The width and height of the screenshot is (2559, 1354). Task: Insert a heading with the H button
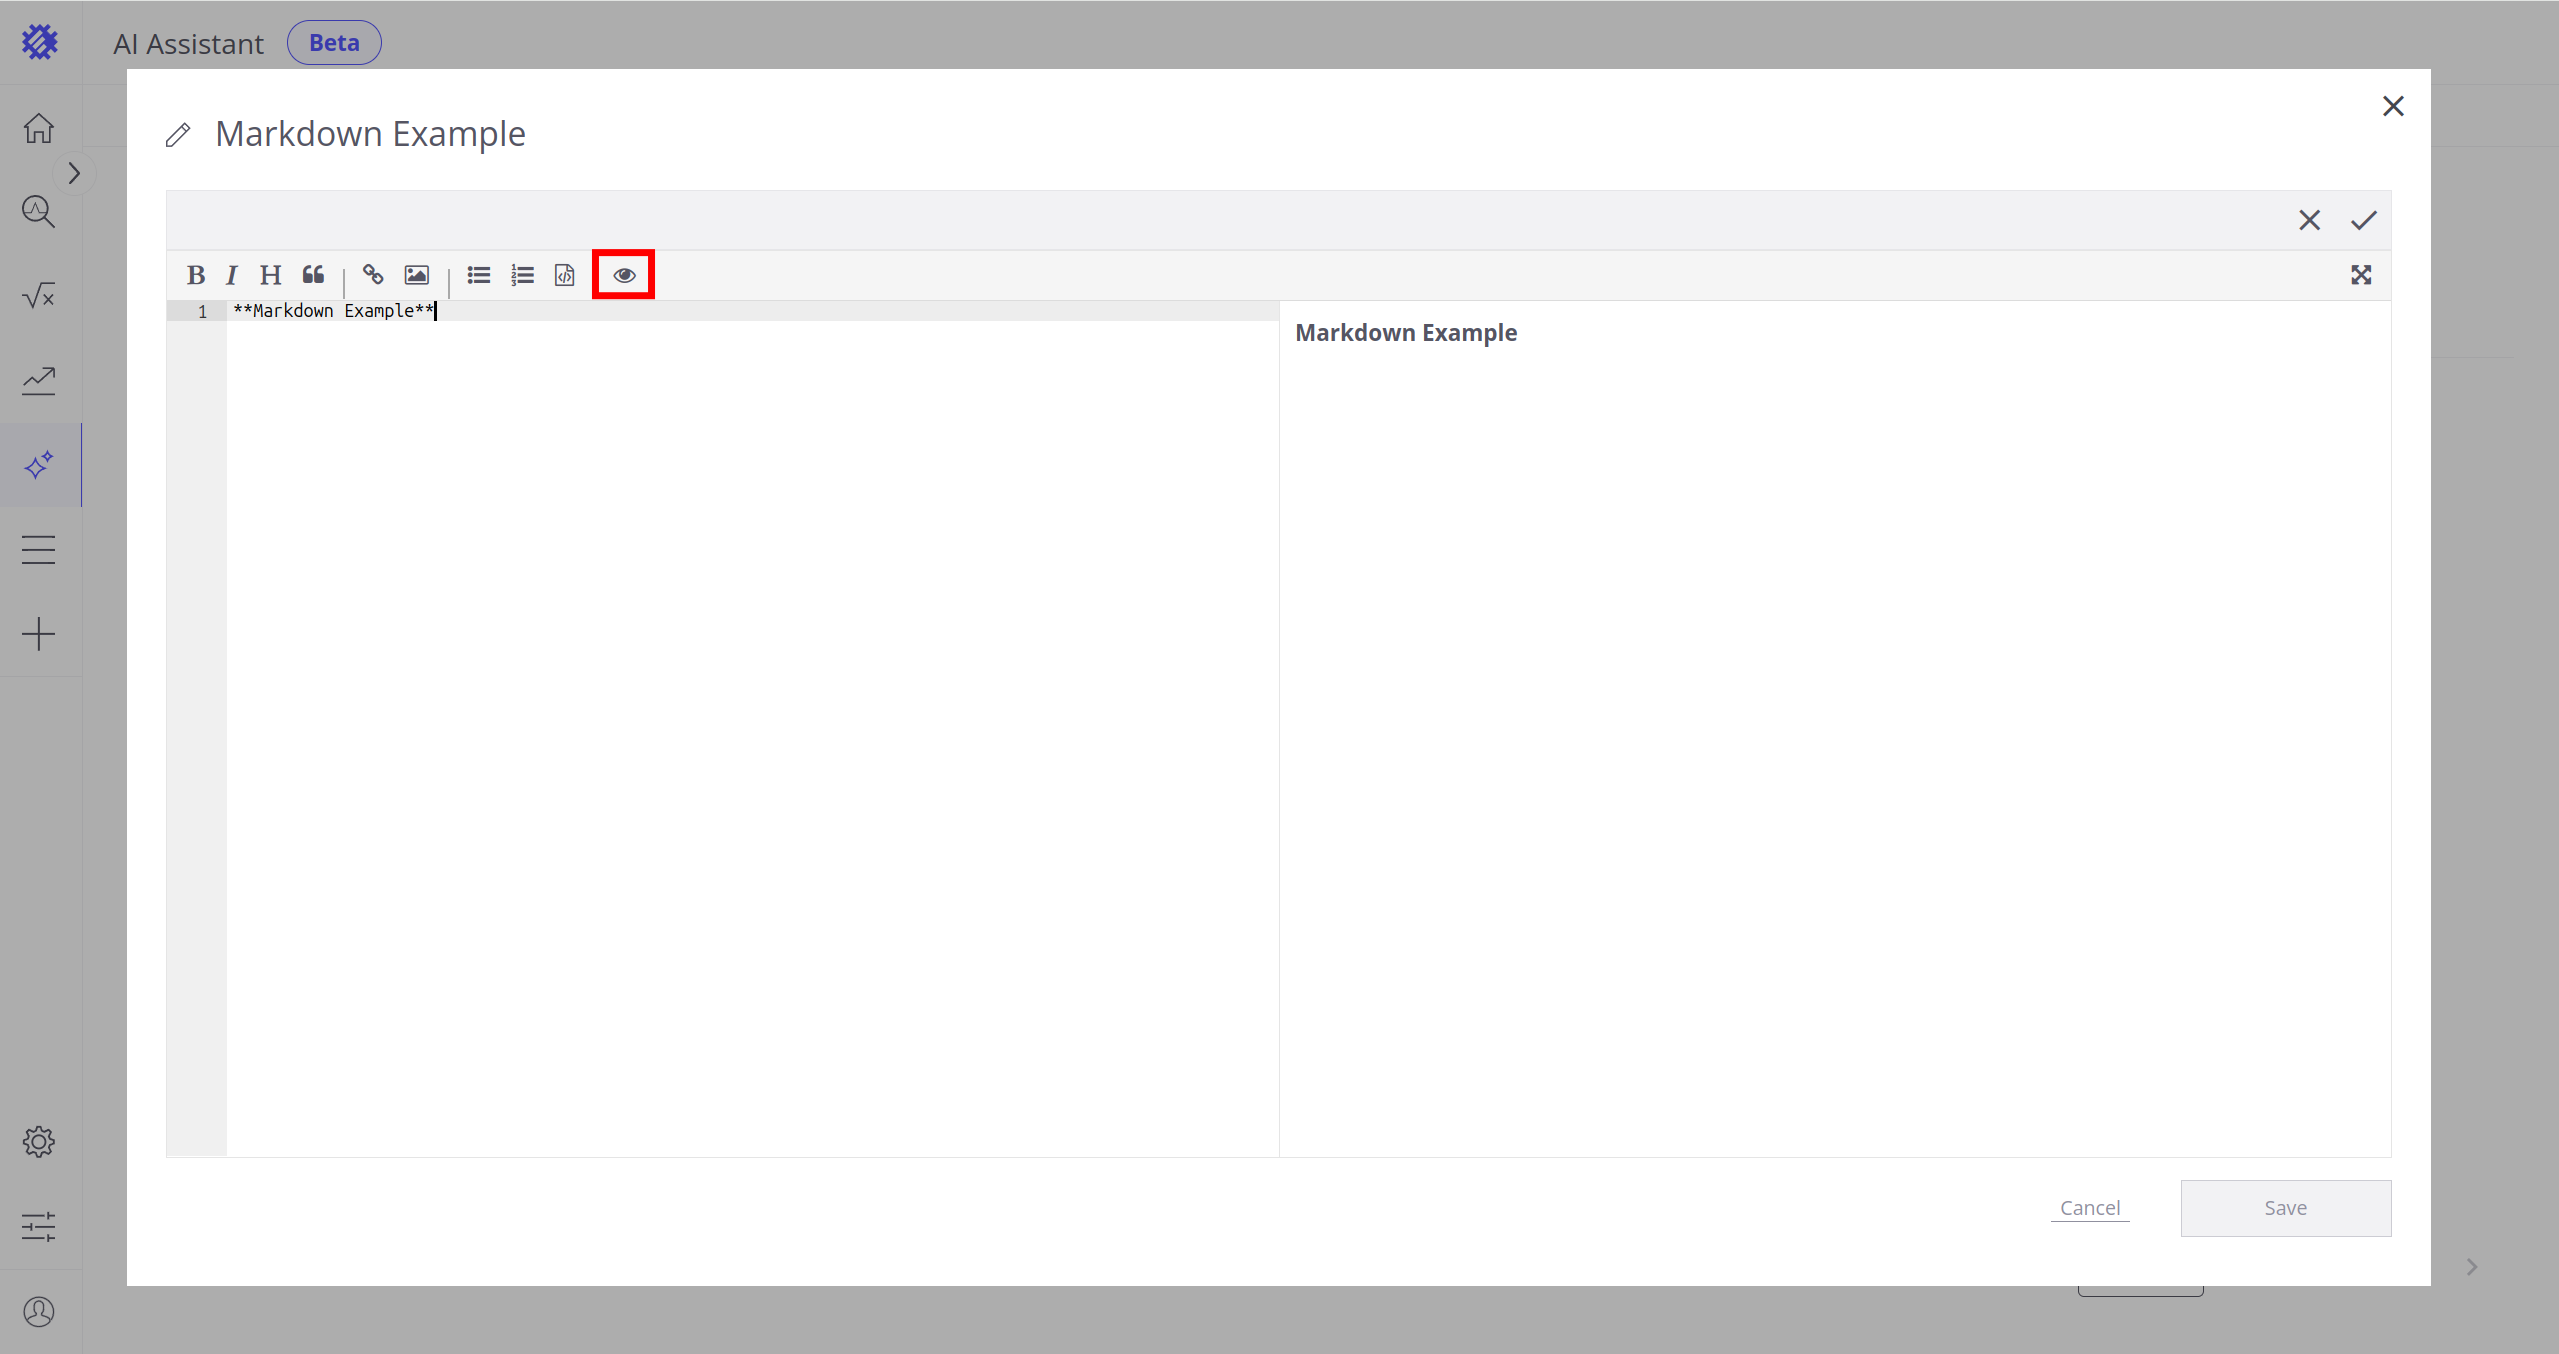click(x=270, y=275)
